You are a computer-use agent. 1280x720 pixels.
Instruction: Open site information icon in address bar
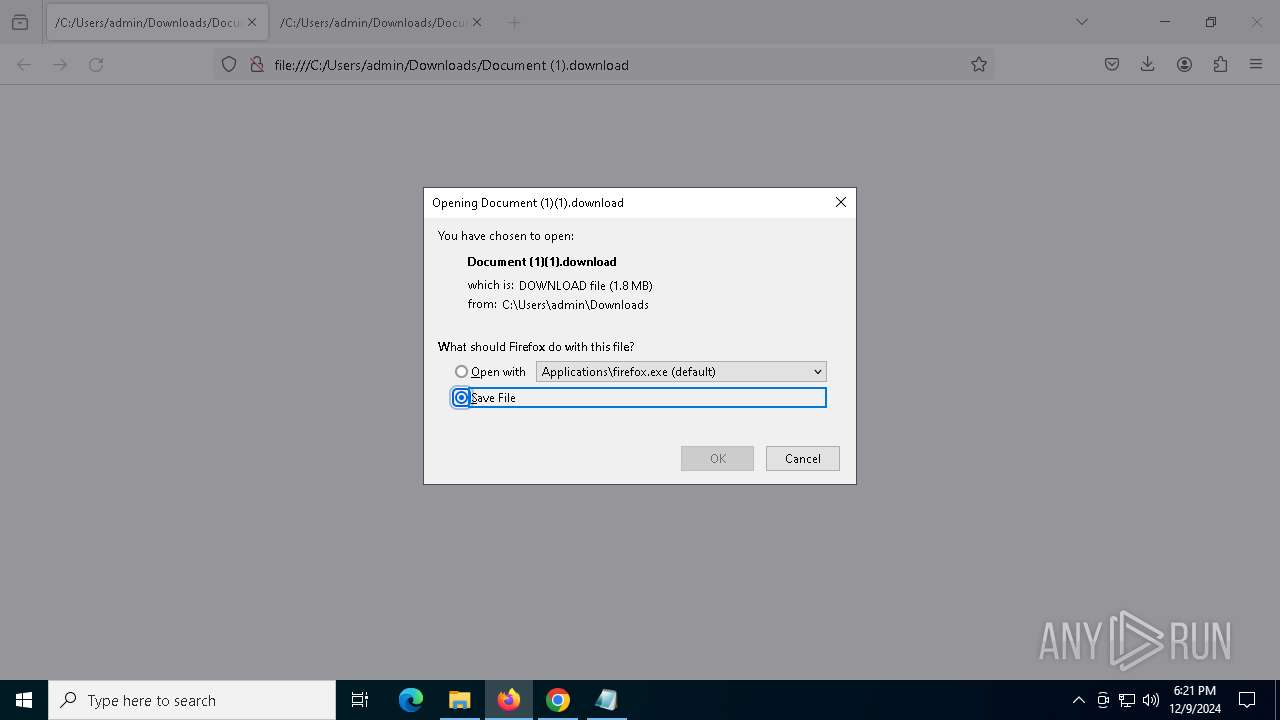256,65
